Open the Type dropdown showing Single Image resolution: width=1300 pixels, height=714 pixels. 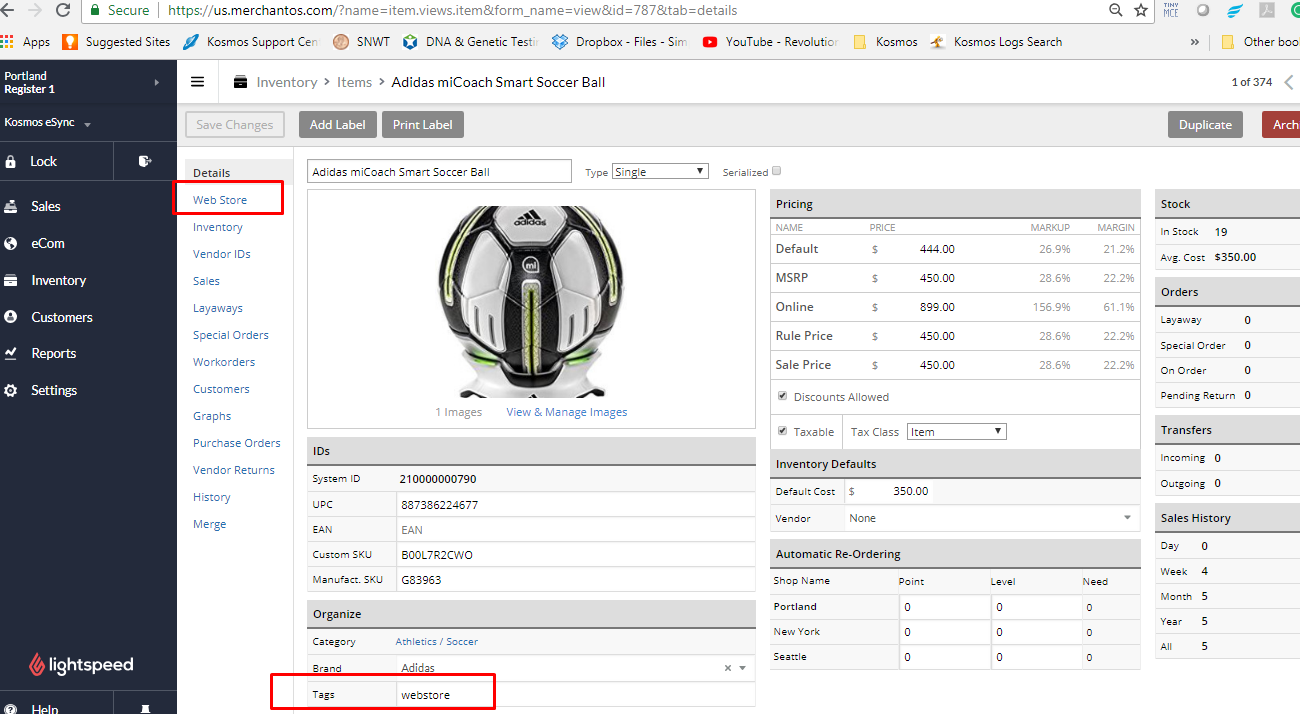tap(660, 171)
